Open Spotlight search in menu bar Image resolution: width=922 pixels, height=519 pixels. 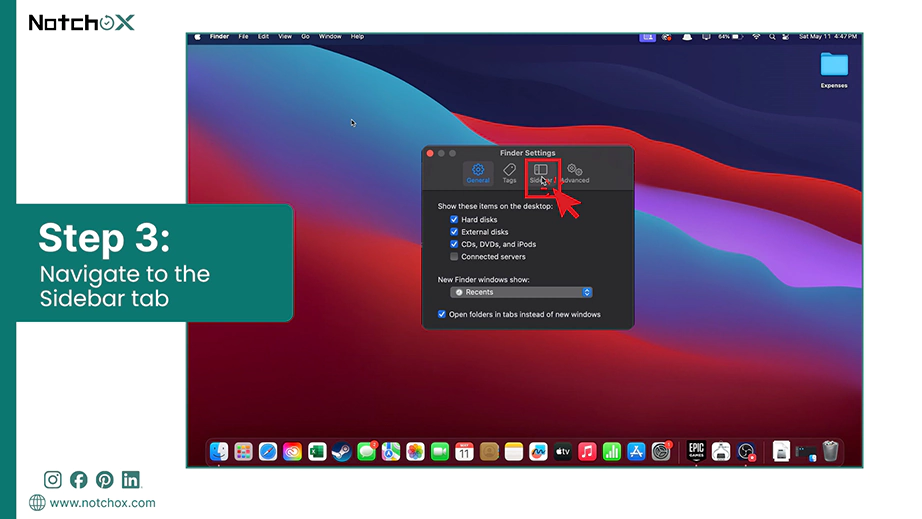coord(771,36)
